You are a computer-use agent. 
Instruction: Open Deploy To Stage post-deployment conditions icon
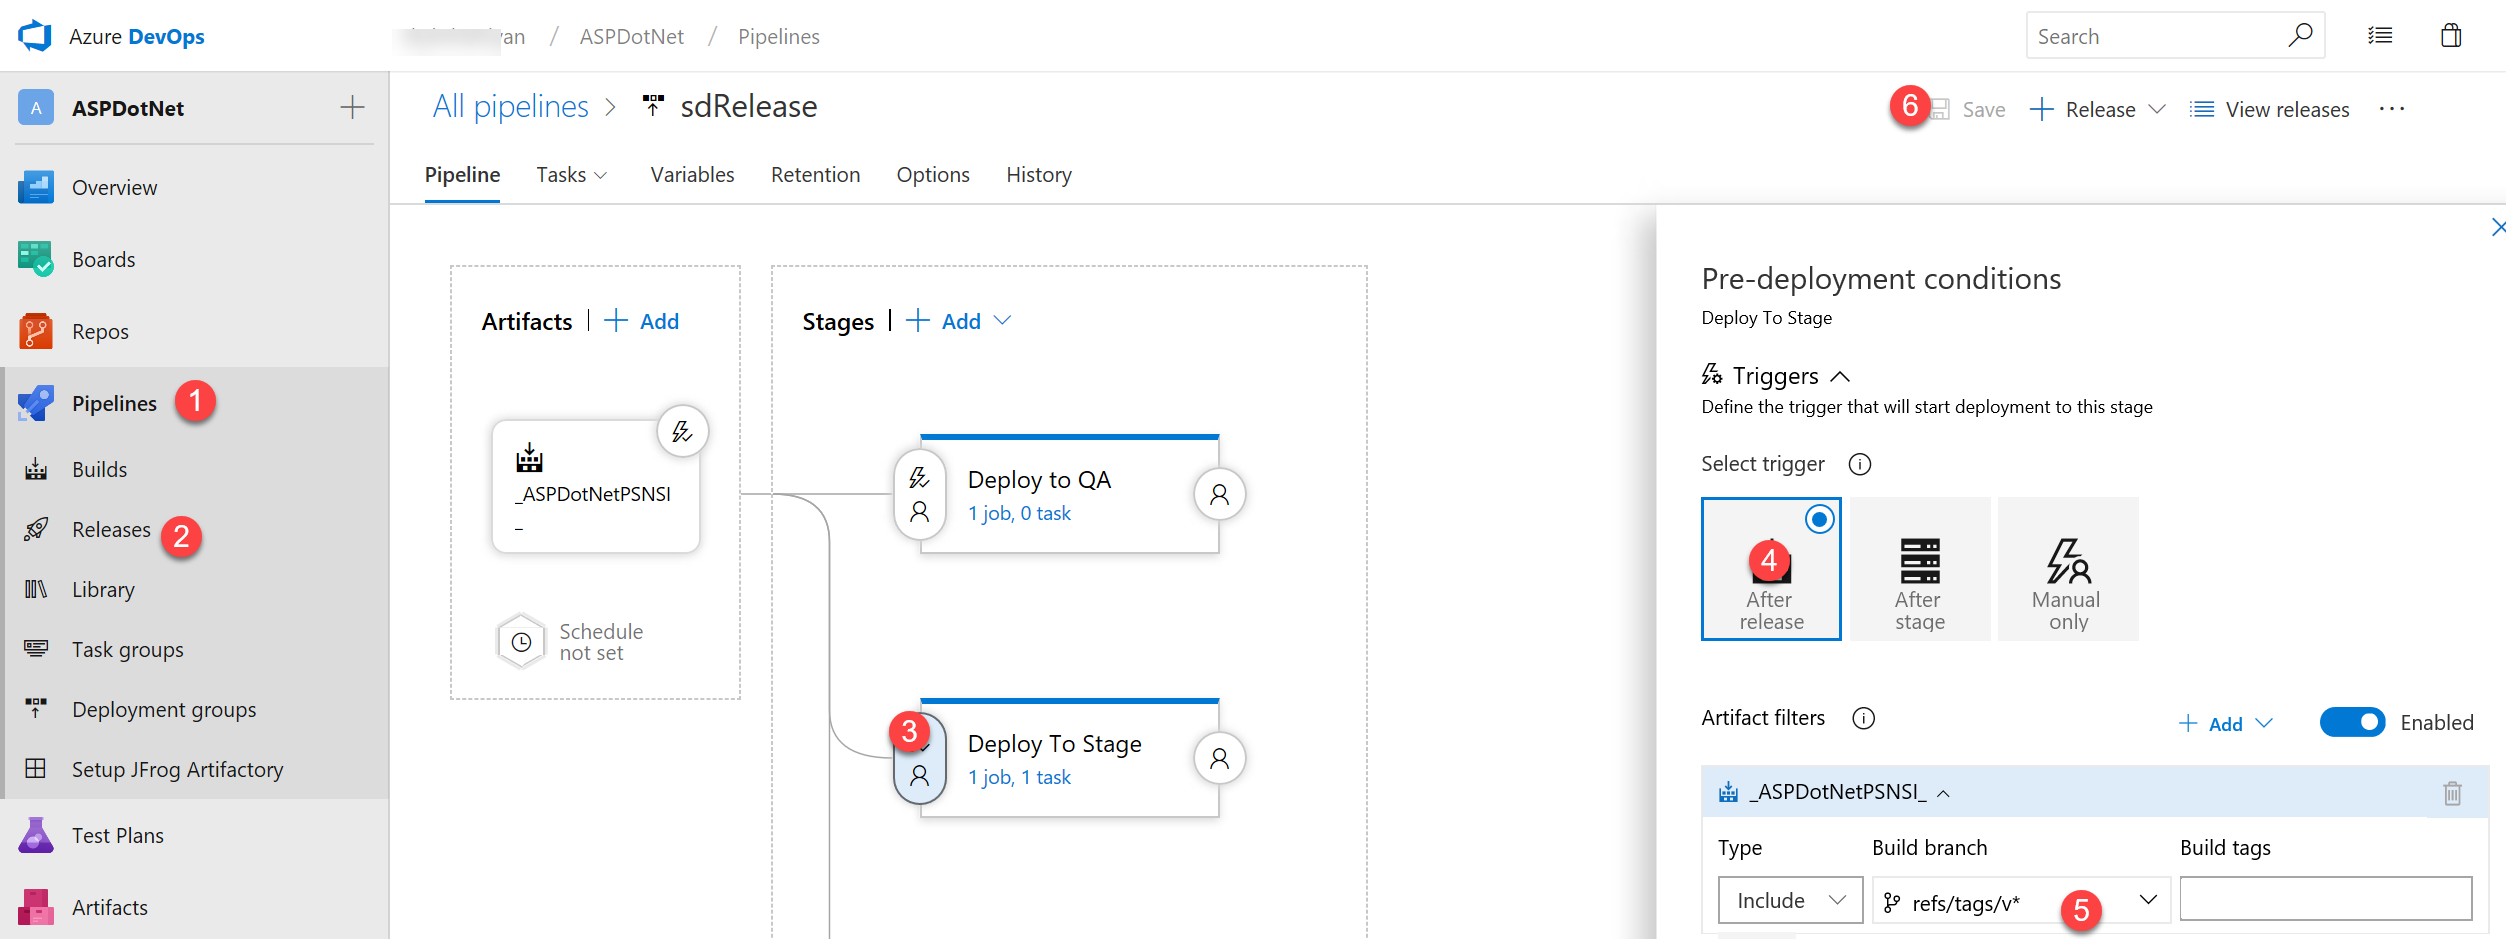[1219, 758]
